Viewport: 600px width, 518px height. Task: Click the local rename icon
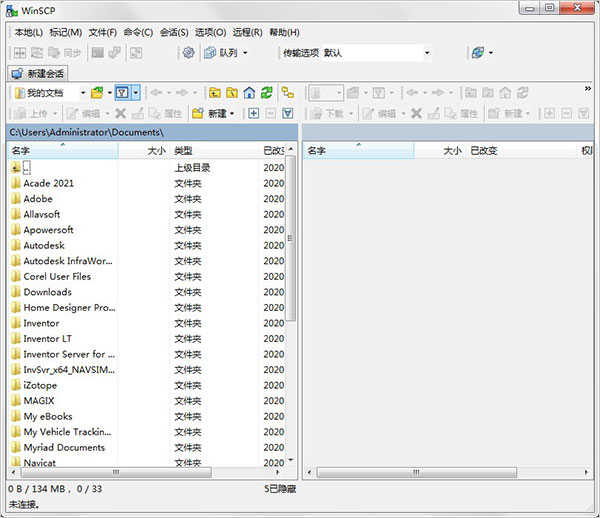click(x=137, y=113)
